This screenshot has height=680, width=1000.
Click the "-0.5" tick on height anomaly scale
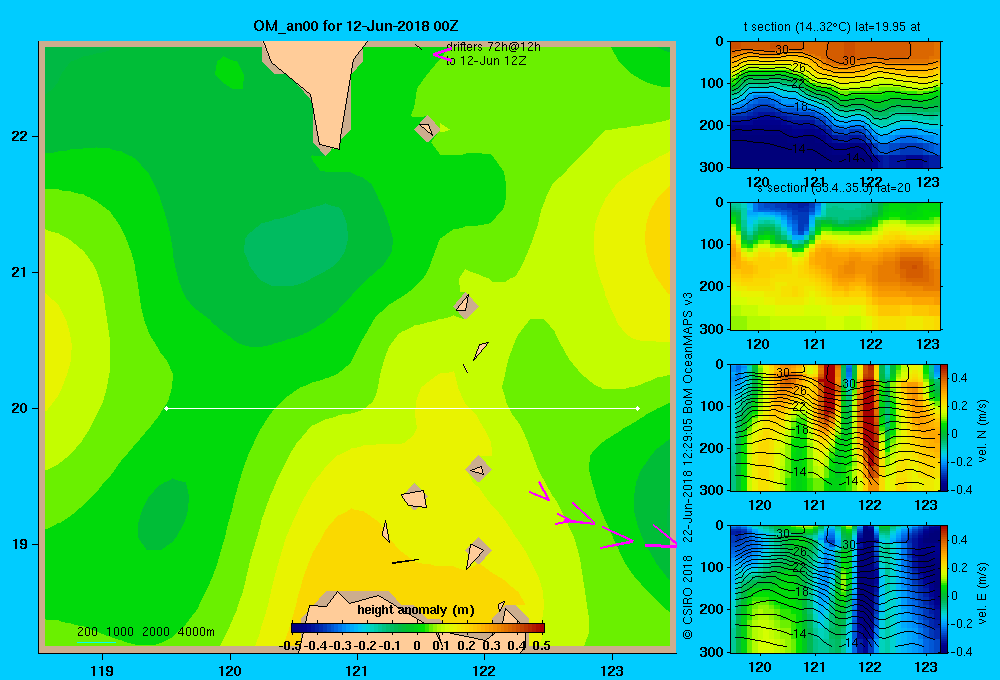tap(290, 646)
